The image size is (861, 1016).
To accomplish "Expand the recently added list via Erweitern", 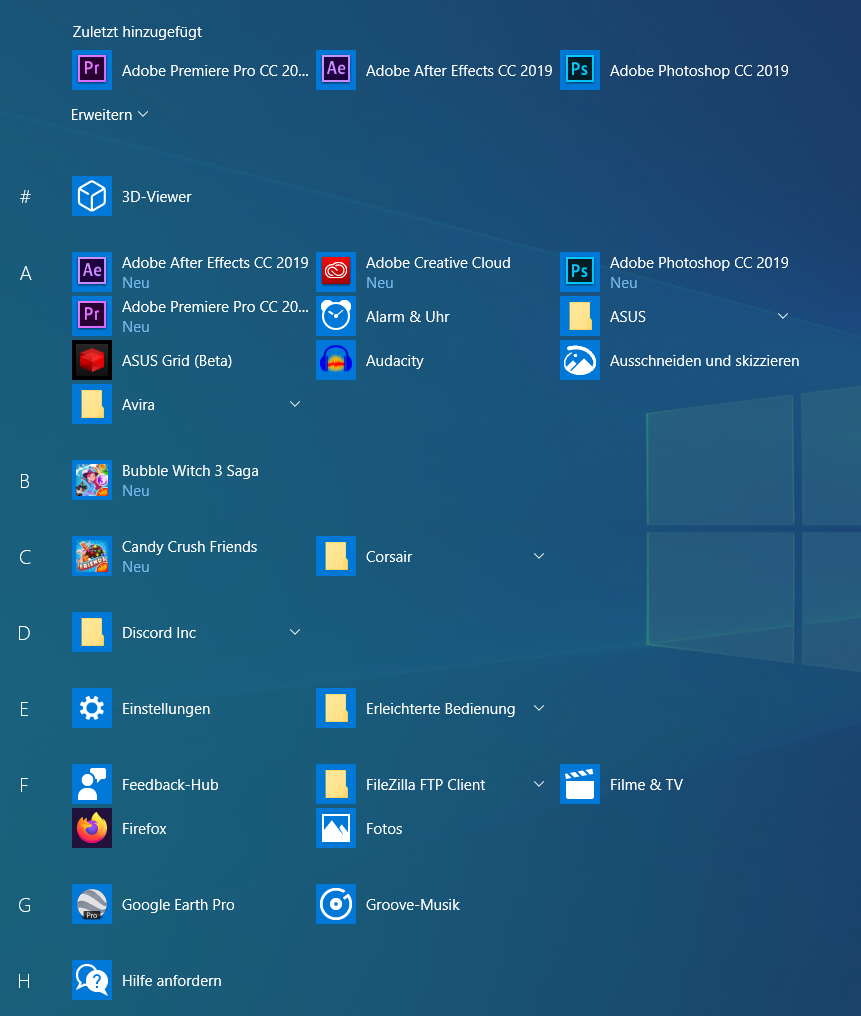I will tap(109, 115).
